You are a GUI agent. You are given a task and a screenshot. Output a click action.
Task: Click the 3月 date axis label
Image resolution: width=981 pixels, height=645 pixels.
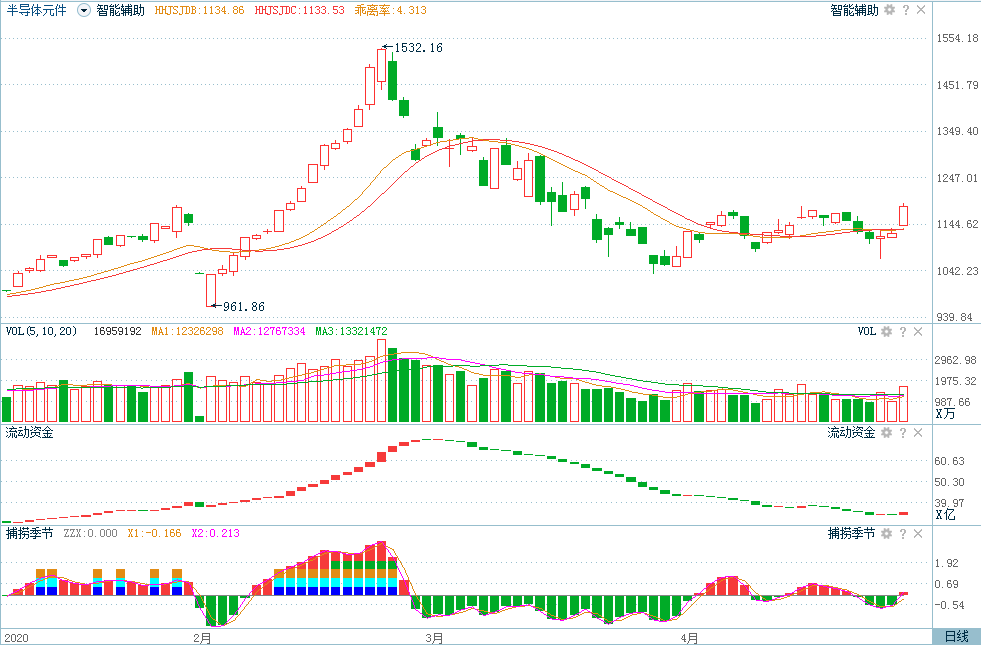point(434,638)
